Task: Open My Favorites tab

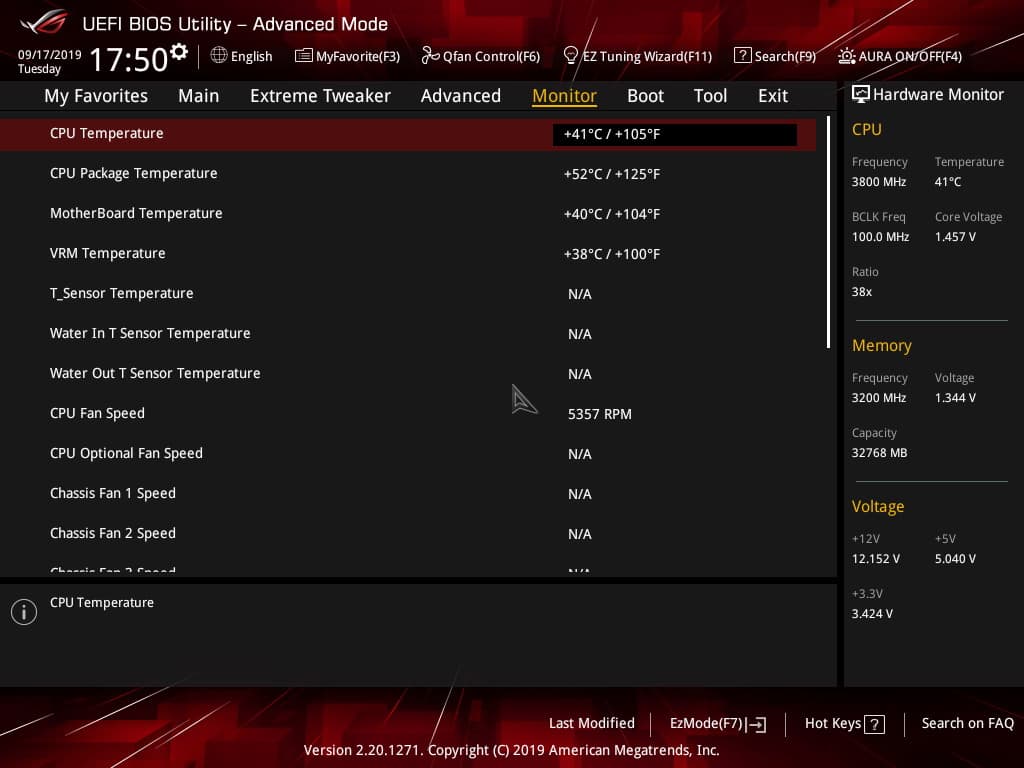Action: coord(96,96)
